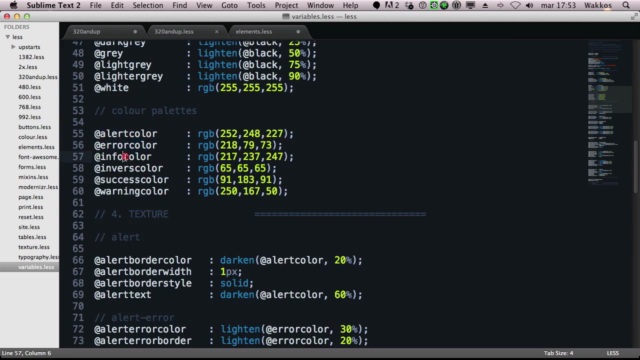Click the Adobe updater icon showing 2
This screenshot has width=640, height=360.
pos(391,5)
